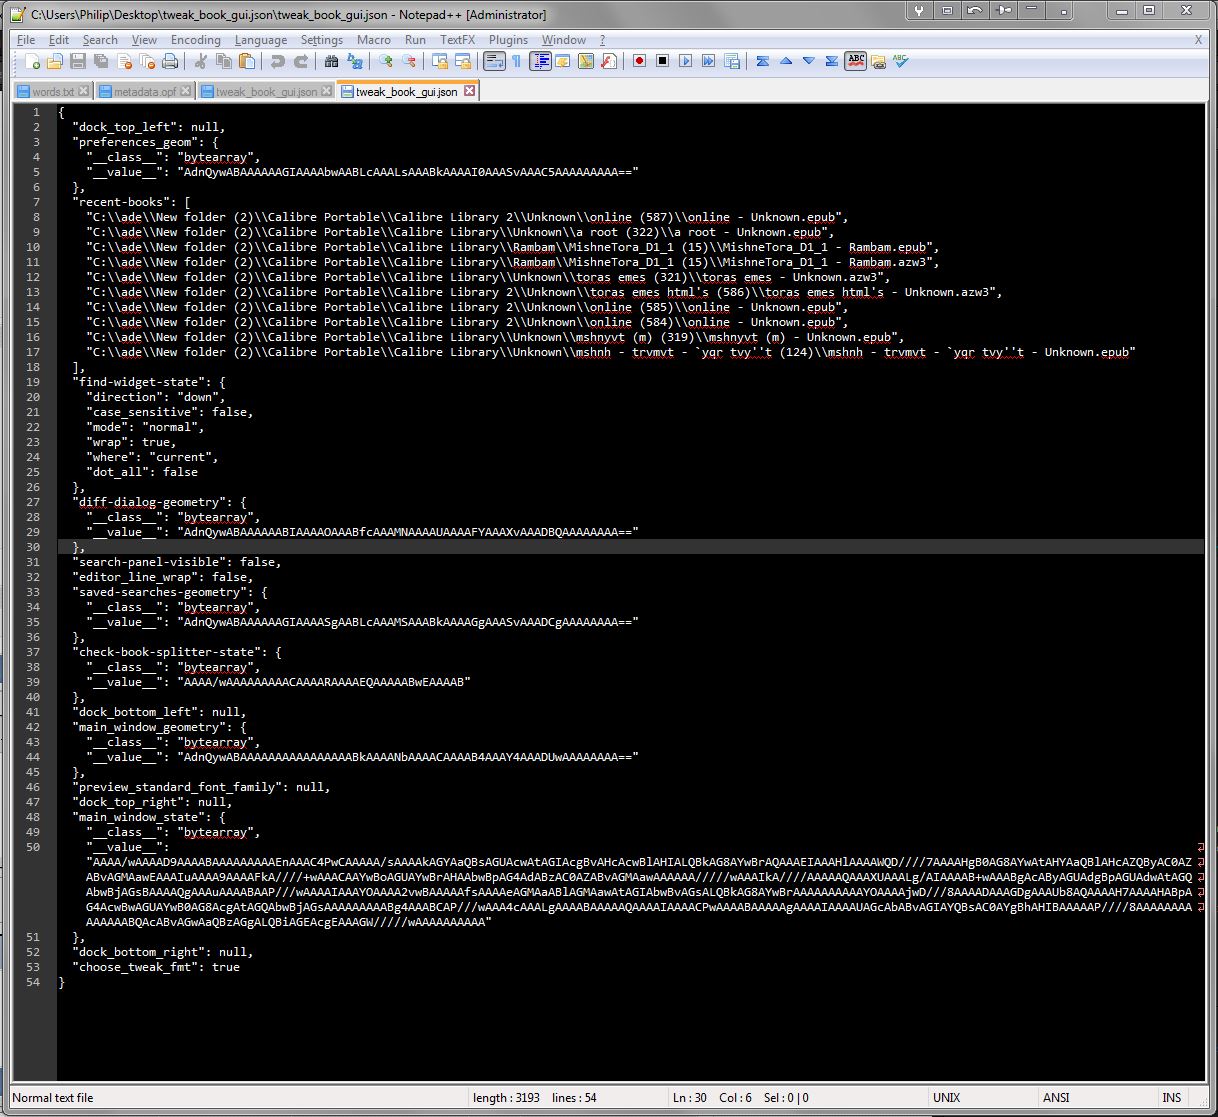Open the TextFX menu
Image resolution: width=1218 pixels, height=1117 pixels.
pyautogui.click(x=458, y=40)
